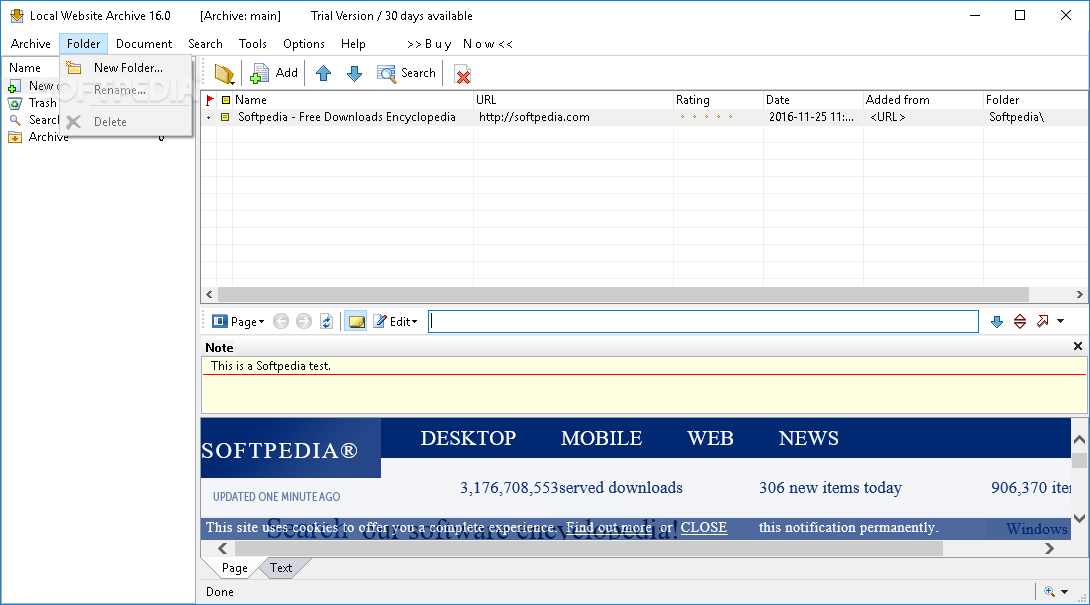Click the 2016-11-25 date cell

[x=811, y=117]
